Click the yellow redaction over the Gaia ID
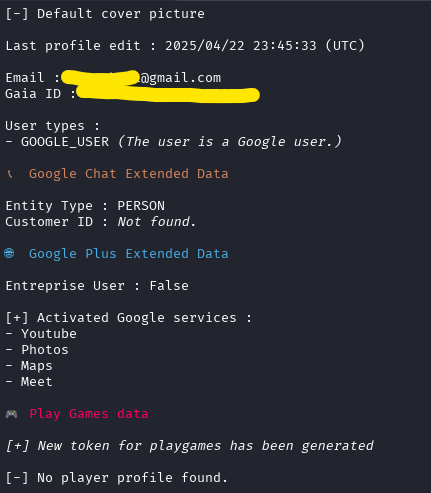 (x=168, y=94)
